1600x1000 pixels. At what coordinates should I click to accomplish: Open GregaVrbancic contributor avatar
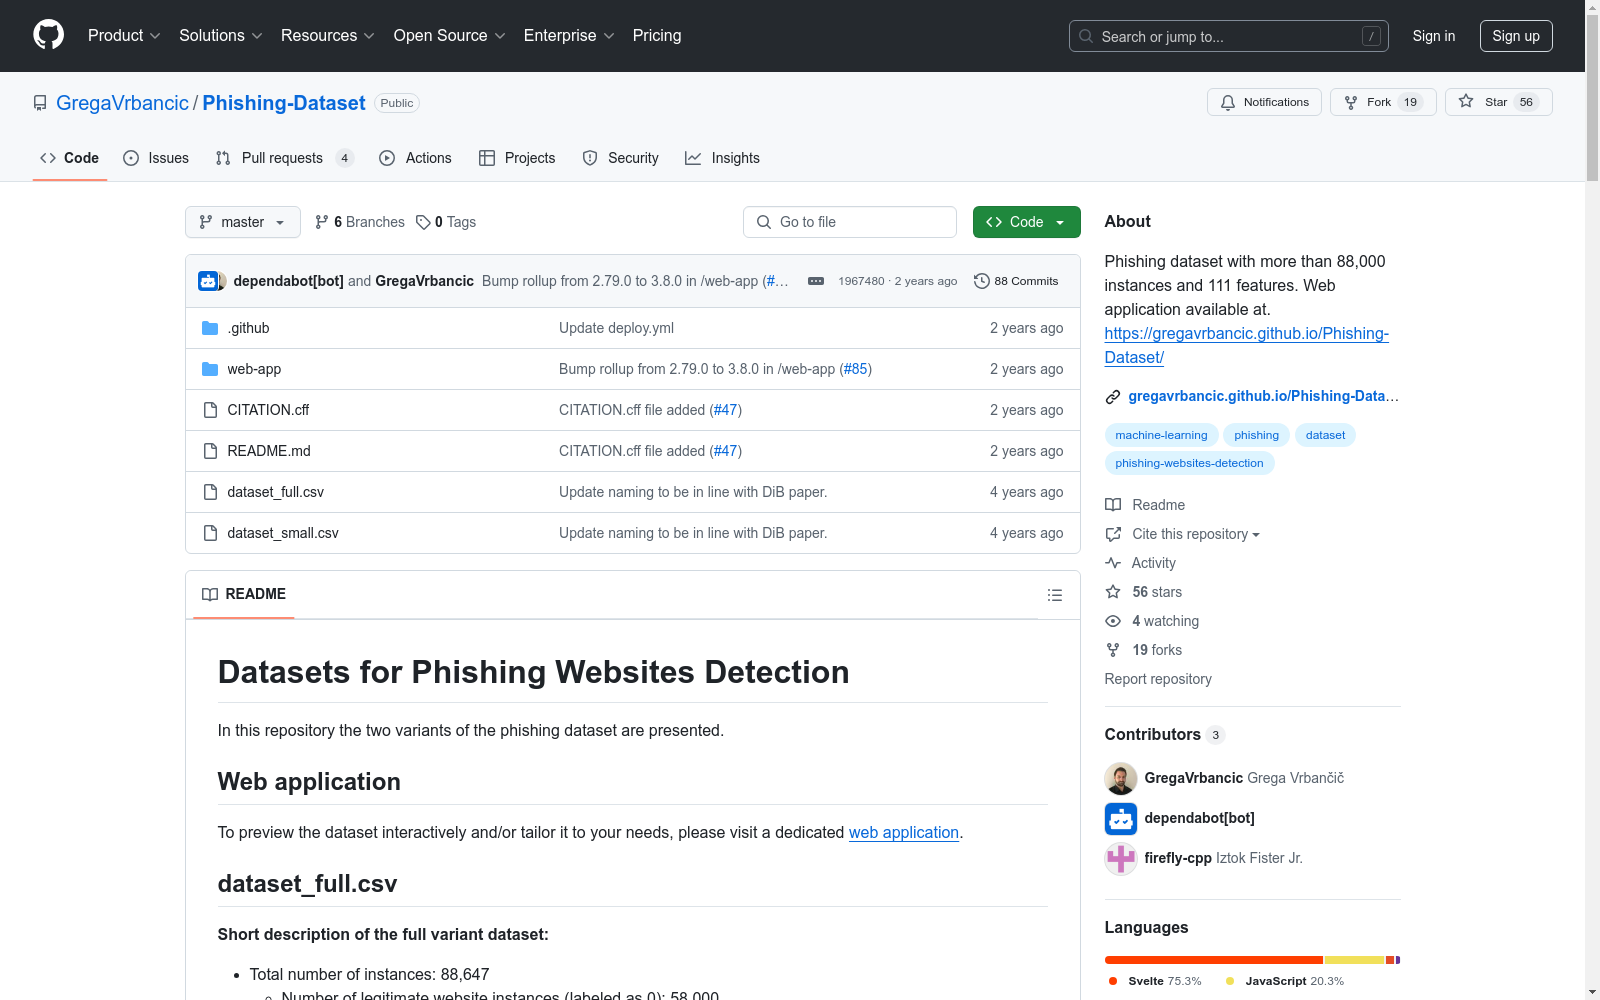1121,779
